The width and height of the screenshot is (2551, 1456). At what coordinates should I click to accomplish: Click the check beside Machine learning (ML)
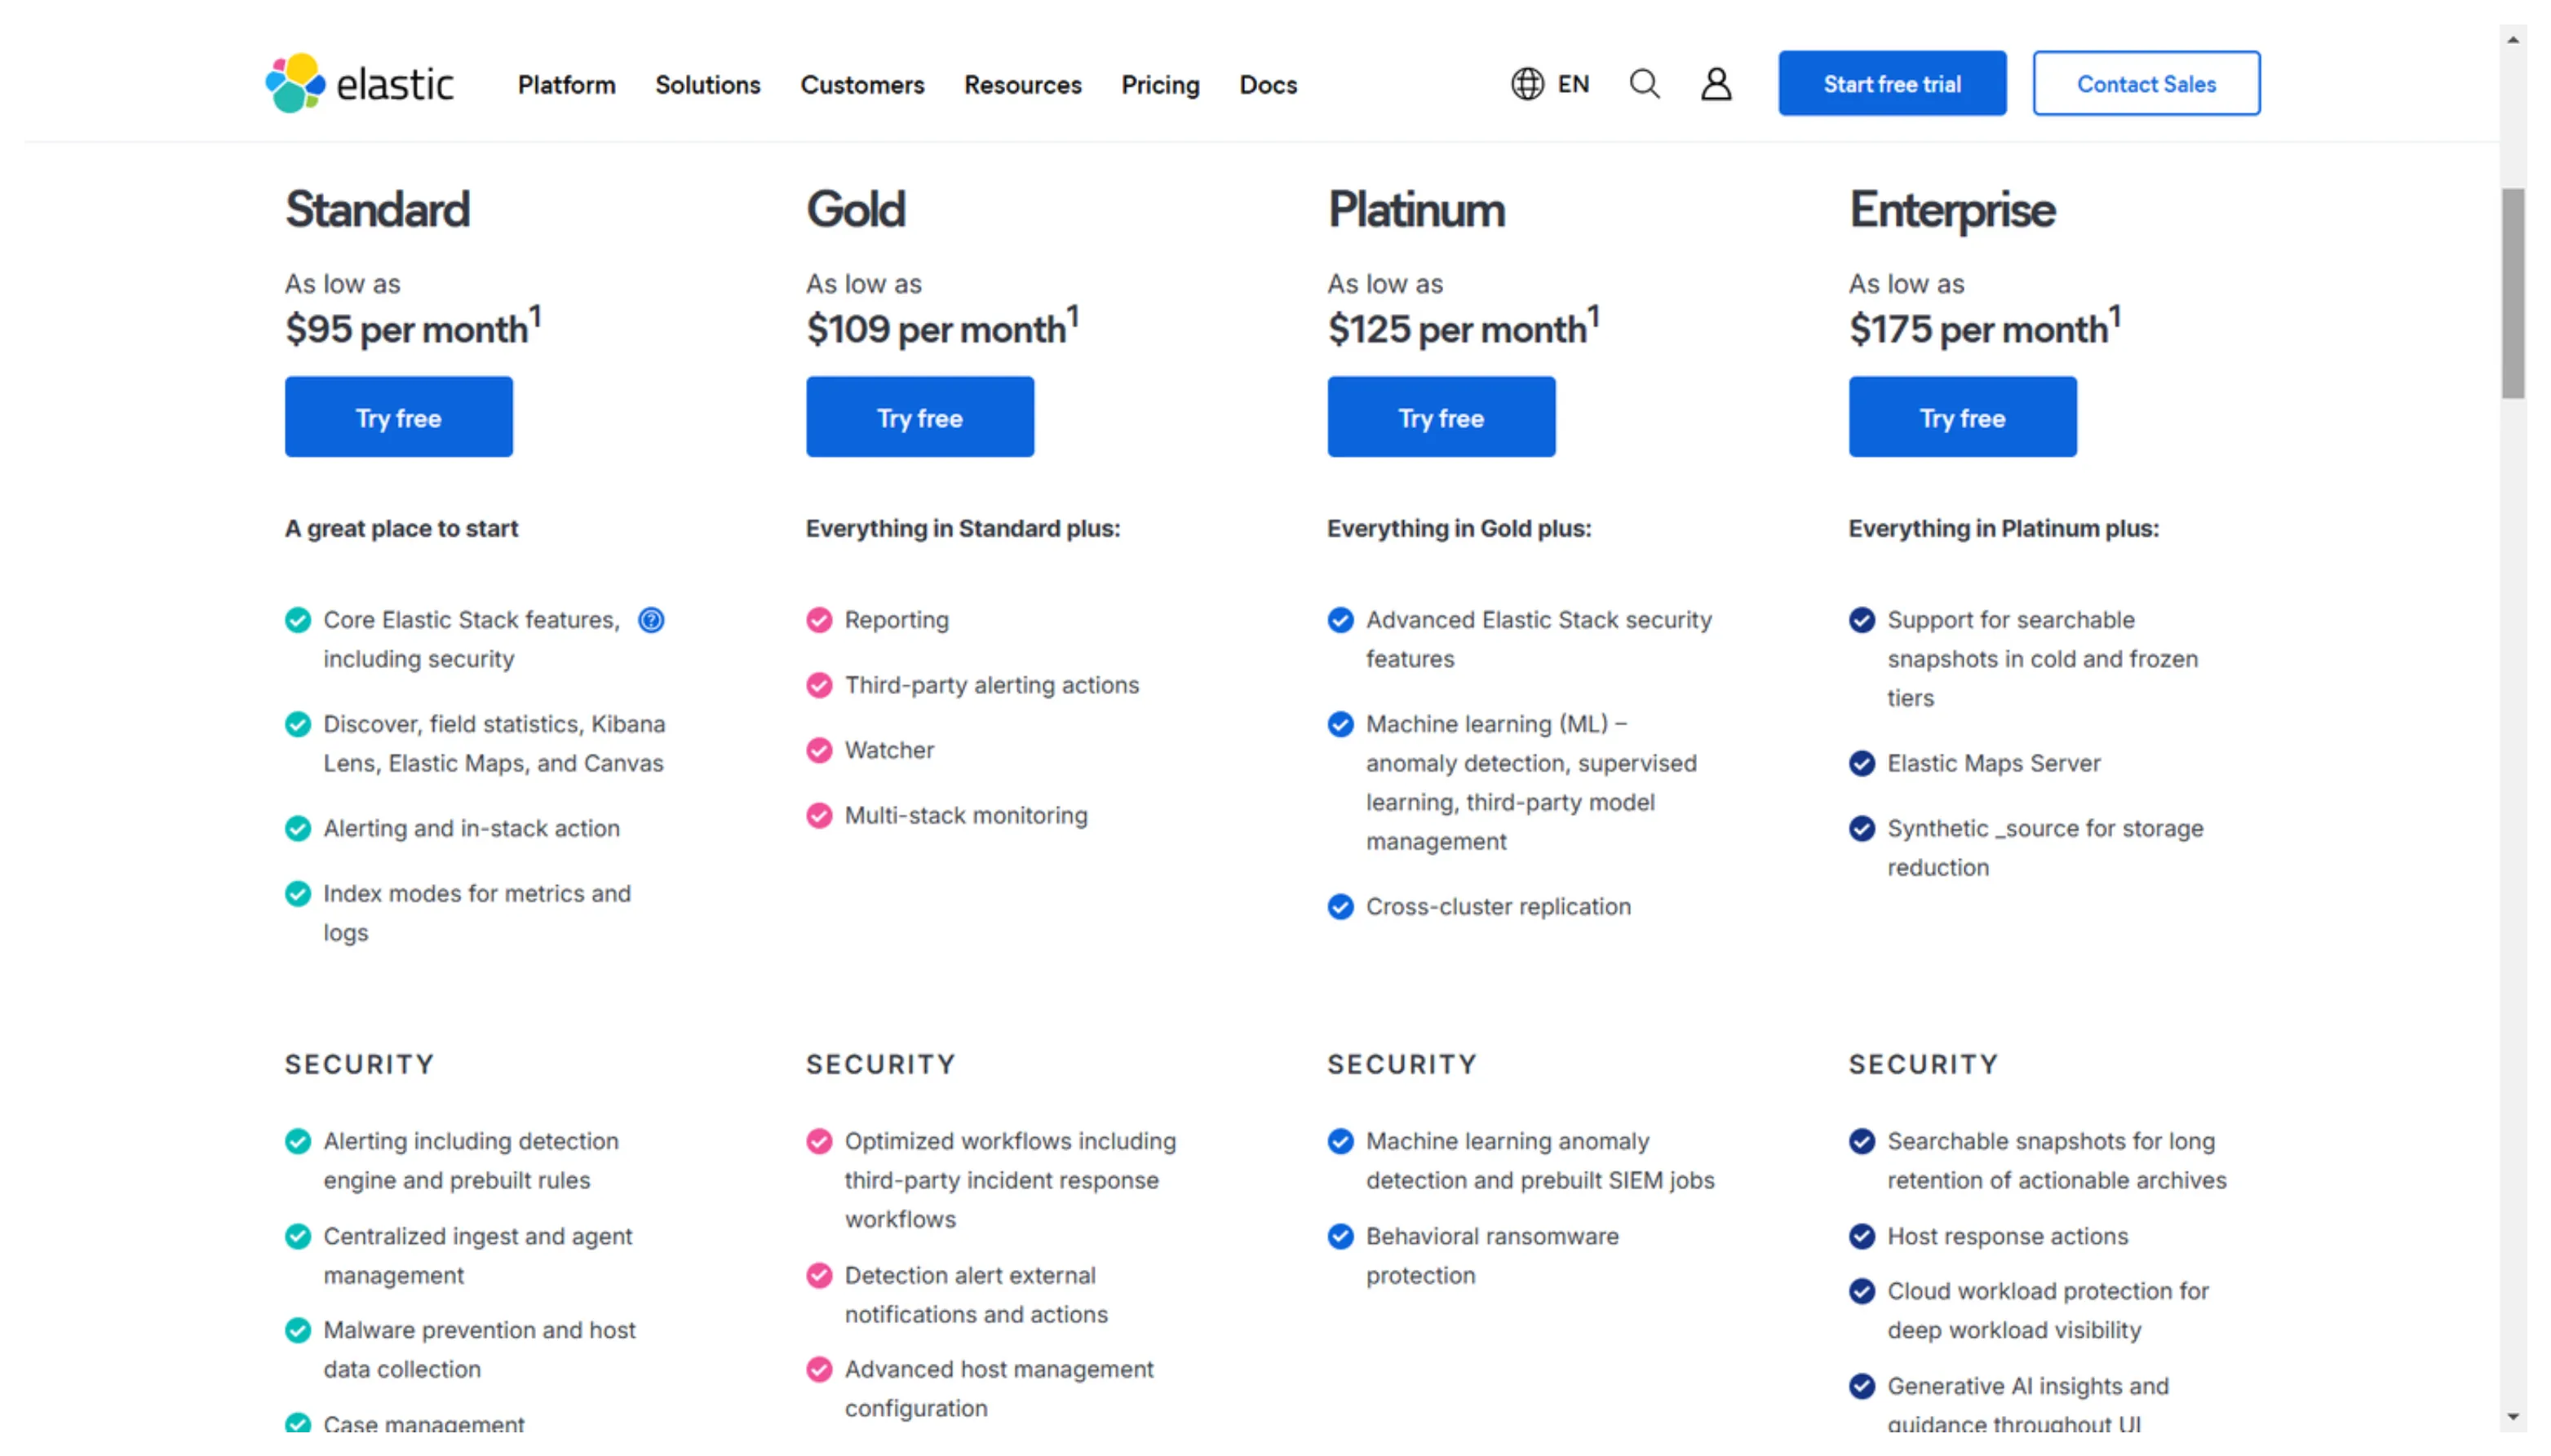coord(1340,724)
